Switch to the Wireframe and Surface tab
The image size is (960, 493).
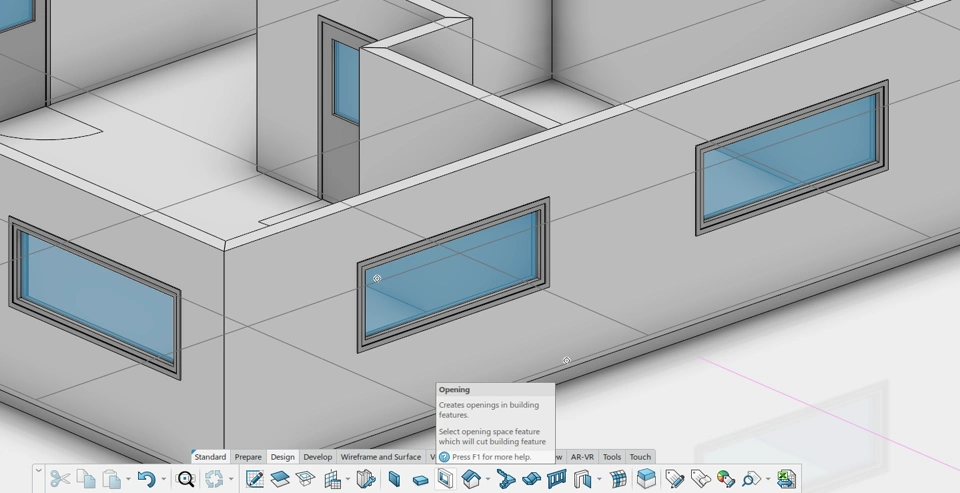tap(381, 457)
